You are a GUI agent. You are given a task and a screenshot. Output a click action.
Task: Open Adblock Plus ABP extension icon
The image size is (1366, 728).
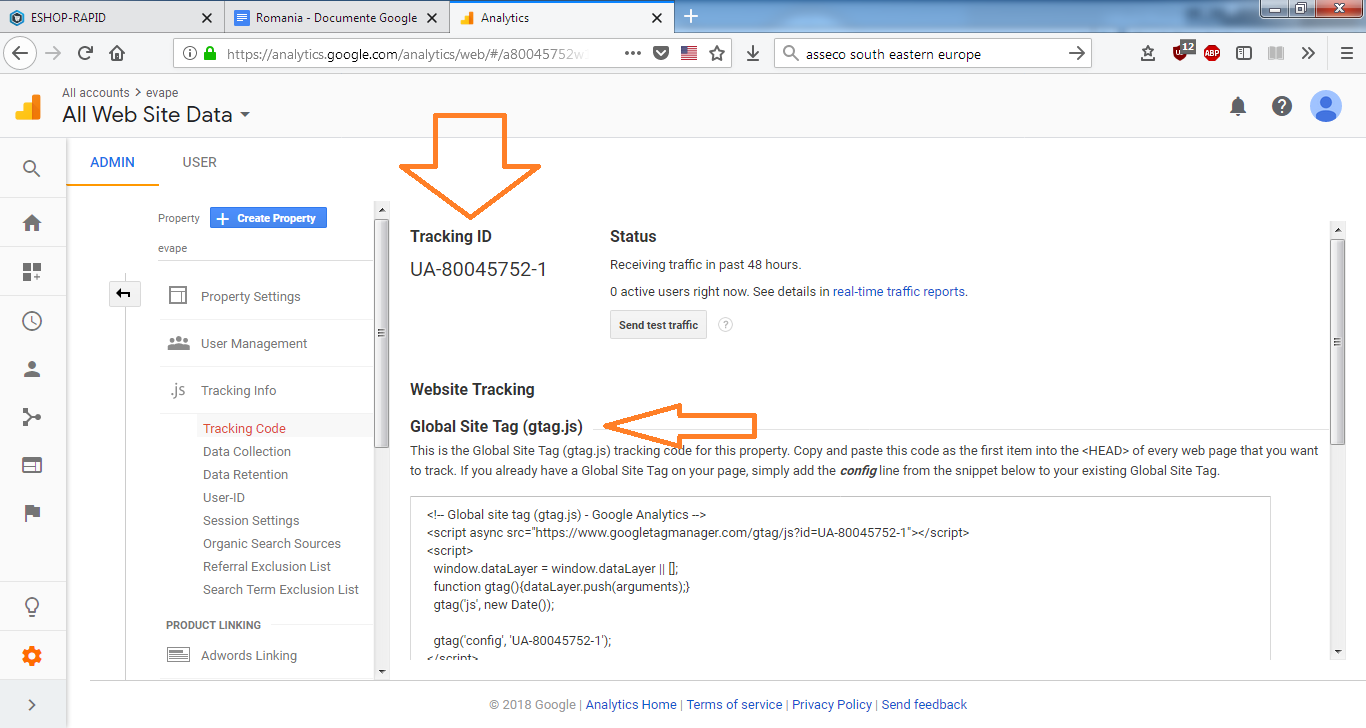tap(1212, 53)
